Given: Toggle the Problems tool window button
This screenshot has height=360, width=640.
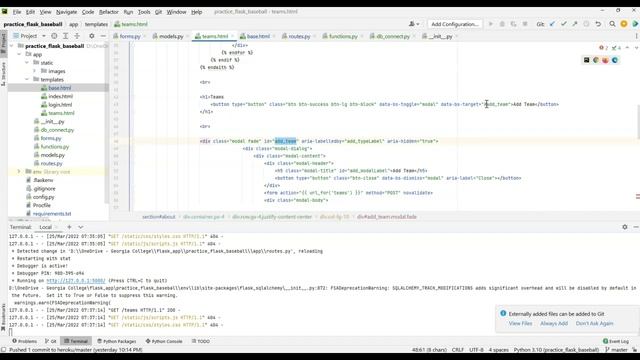Looking at the screenshot, I should click(24, 341).
